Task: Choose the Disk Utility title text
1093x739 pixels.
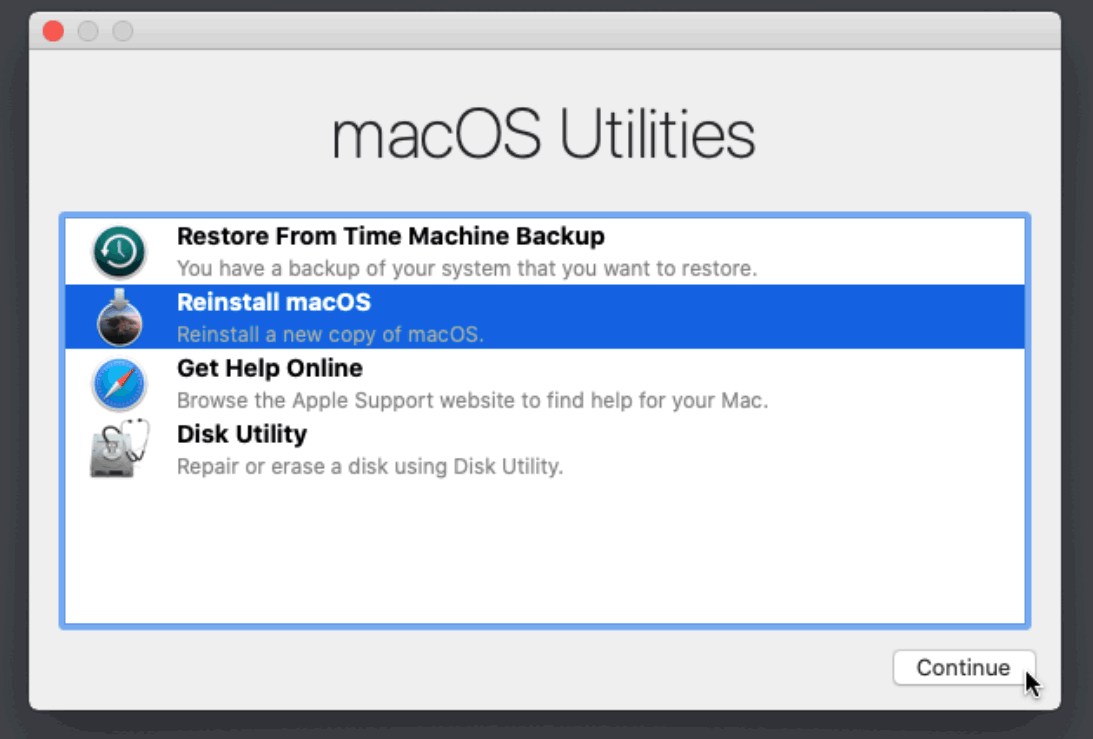Action: coord(242,434)
